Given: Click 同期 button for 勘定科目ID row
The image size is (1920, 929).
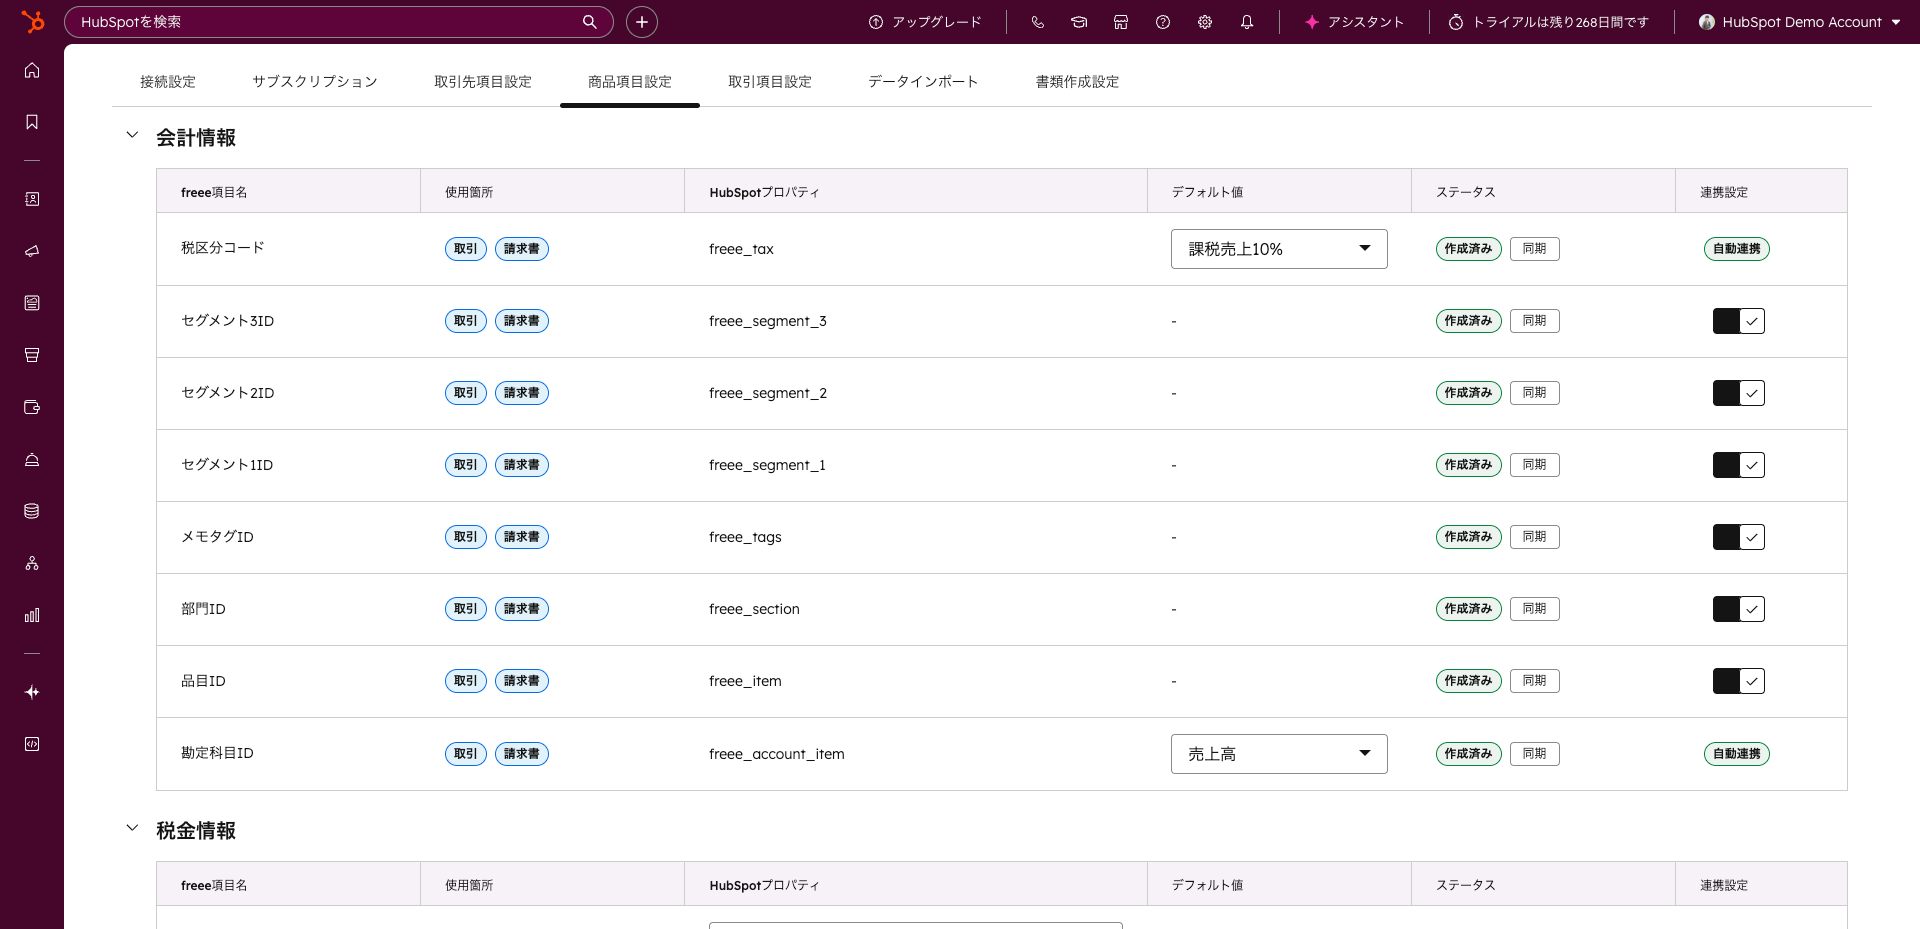Looking at the screenshot, I should coord(1535,754).
